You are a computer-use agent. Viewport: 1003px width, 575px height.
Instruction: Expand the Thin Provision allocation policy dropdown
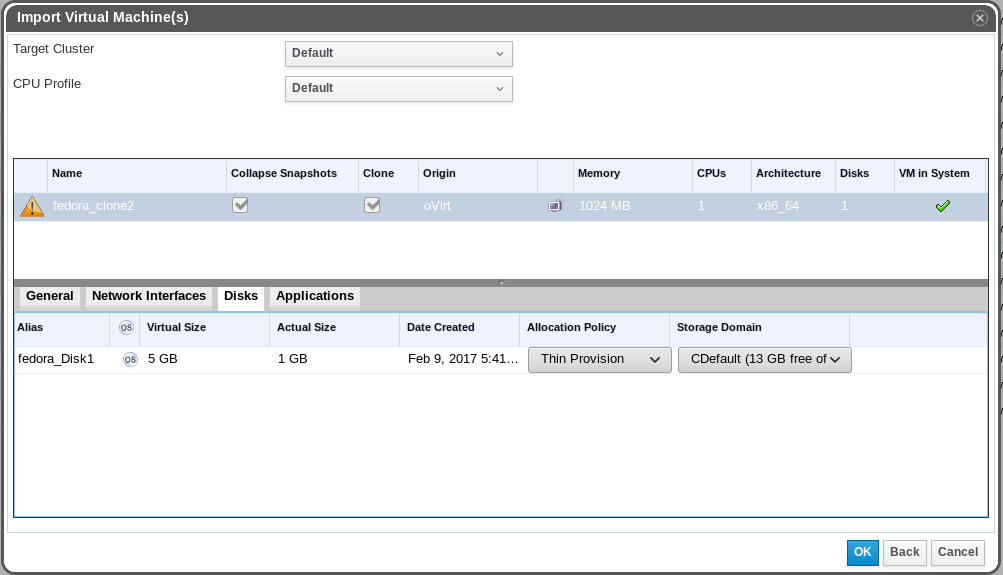tap(599, 359)
